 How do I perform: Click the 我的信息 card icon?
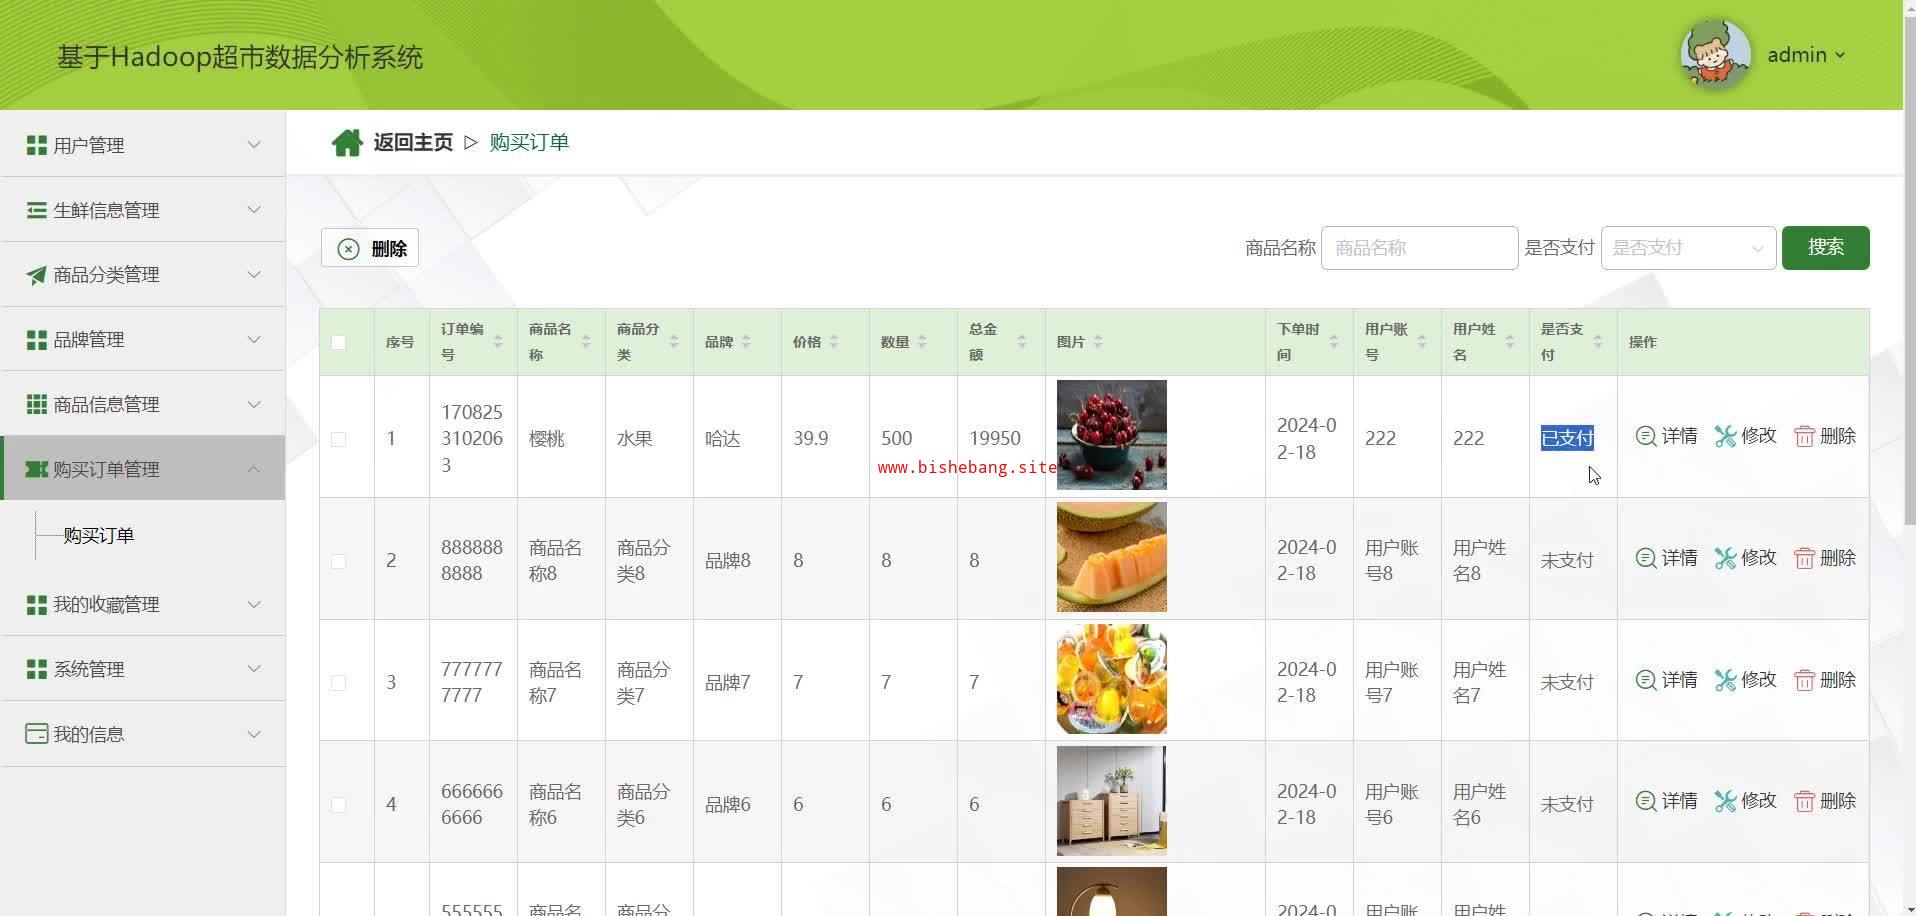point(36,734)
